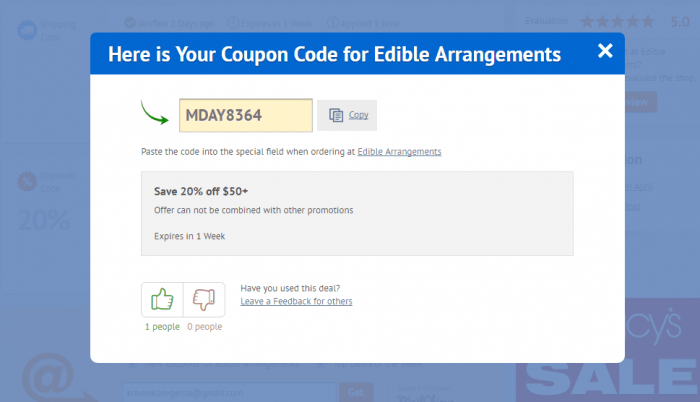
Task: Focus the email address input field
Action: click(x=228, y=392)
